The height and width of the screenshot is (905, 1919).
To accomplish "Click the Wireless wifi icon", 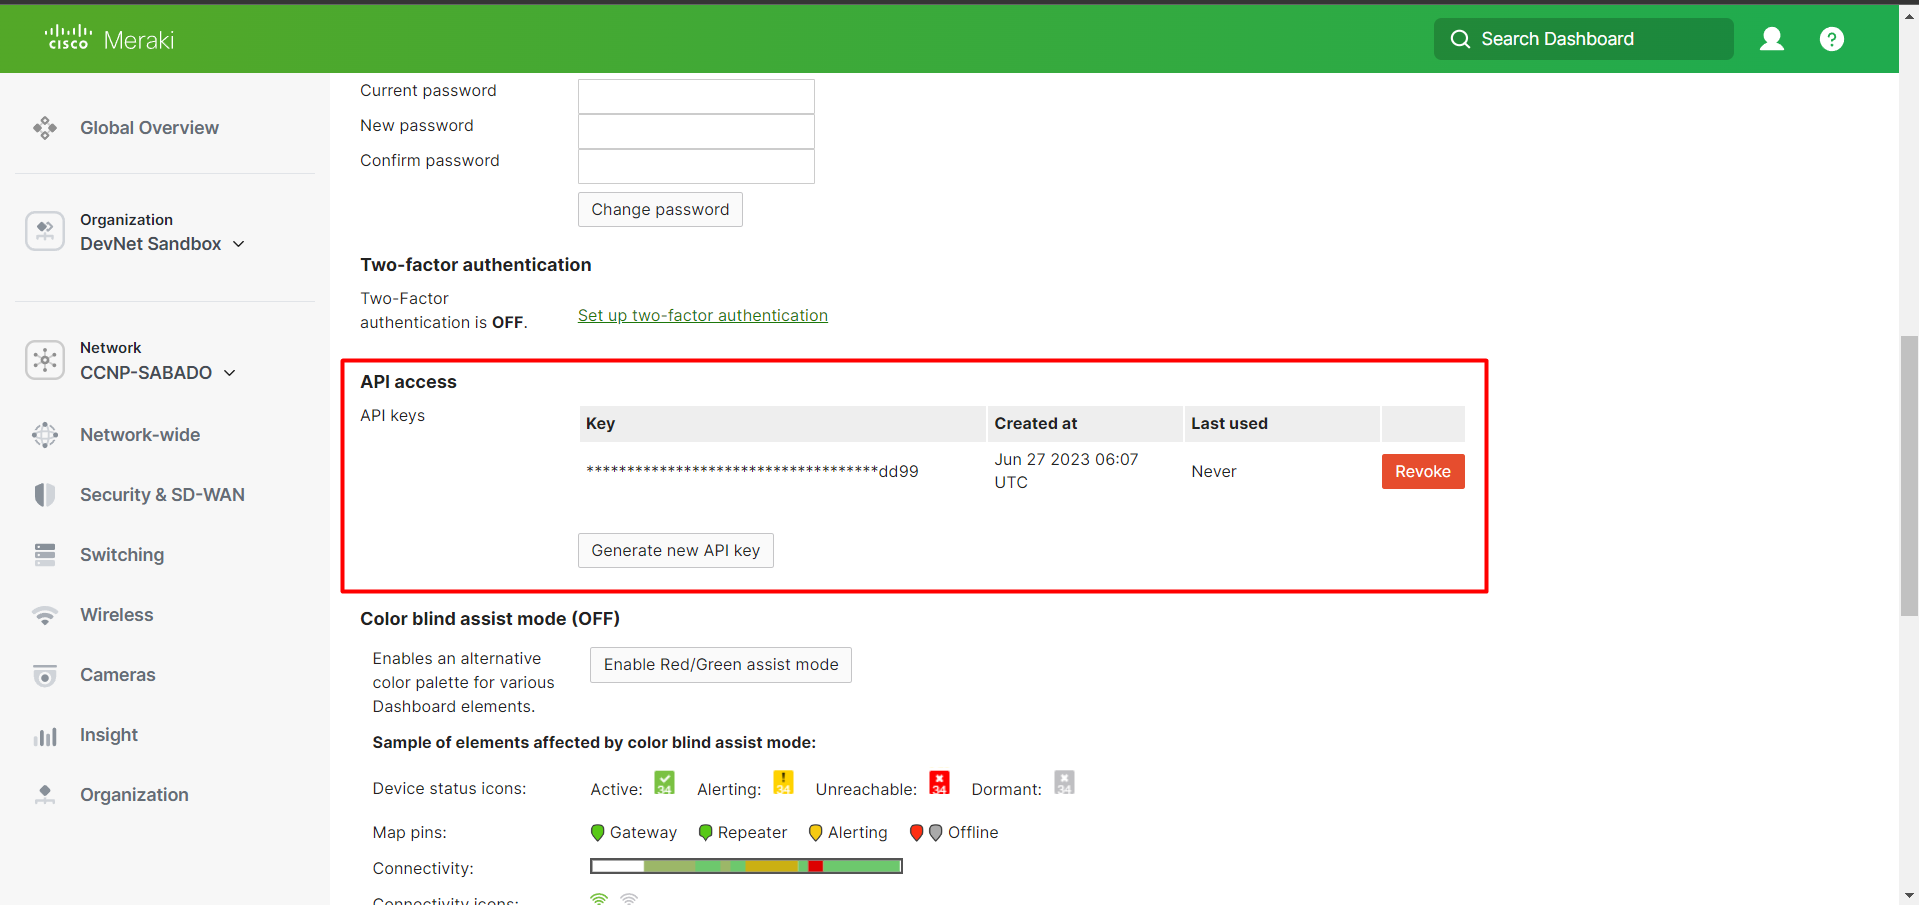I will click(45, 615).
